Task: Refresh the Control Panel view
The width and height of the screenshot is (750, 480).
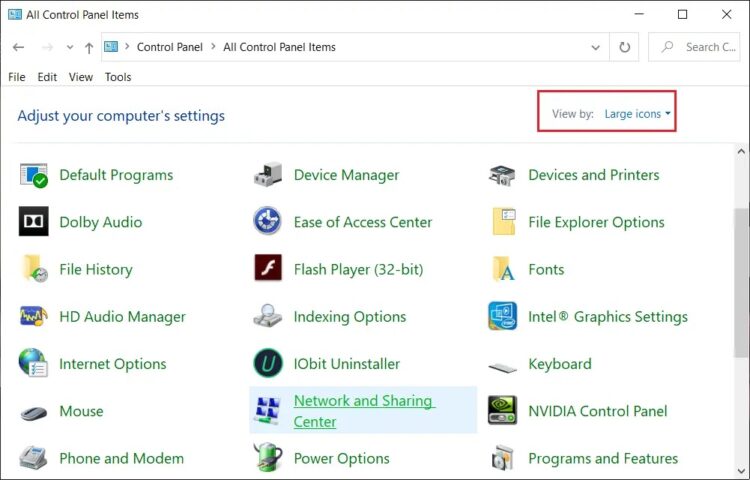Action: pyautogui.click(x=624, y=47)
